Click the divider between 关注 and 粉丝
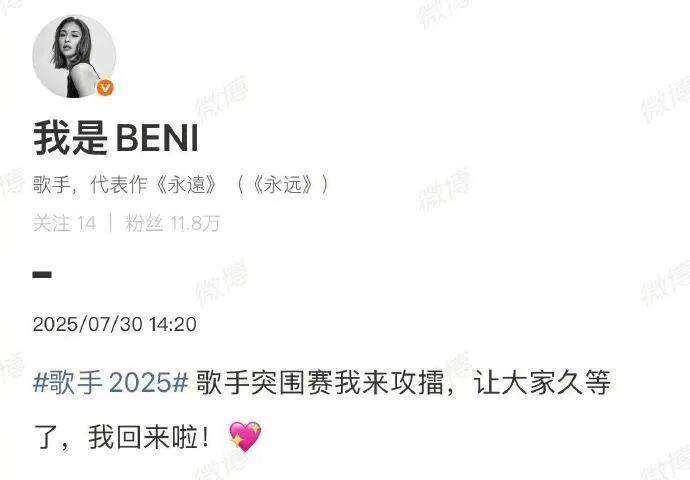 pyautogui.click(x=110, y=223)
